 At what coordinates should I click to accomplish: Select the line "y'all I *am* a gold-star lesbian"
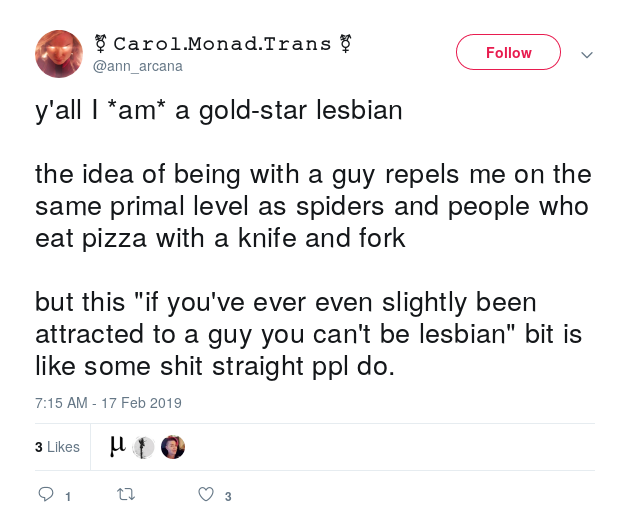click(x=219, y=111)
